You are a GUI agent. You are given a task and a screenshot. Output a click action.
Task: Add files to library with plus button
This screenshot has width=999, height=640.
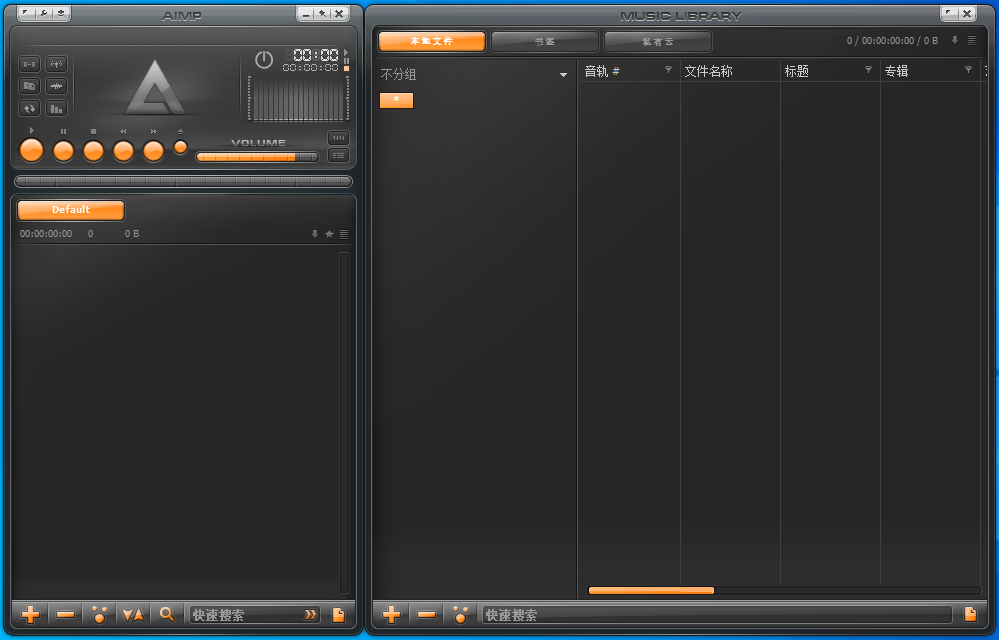(x=391, y=615)
